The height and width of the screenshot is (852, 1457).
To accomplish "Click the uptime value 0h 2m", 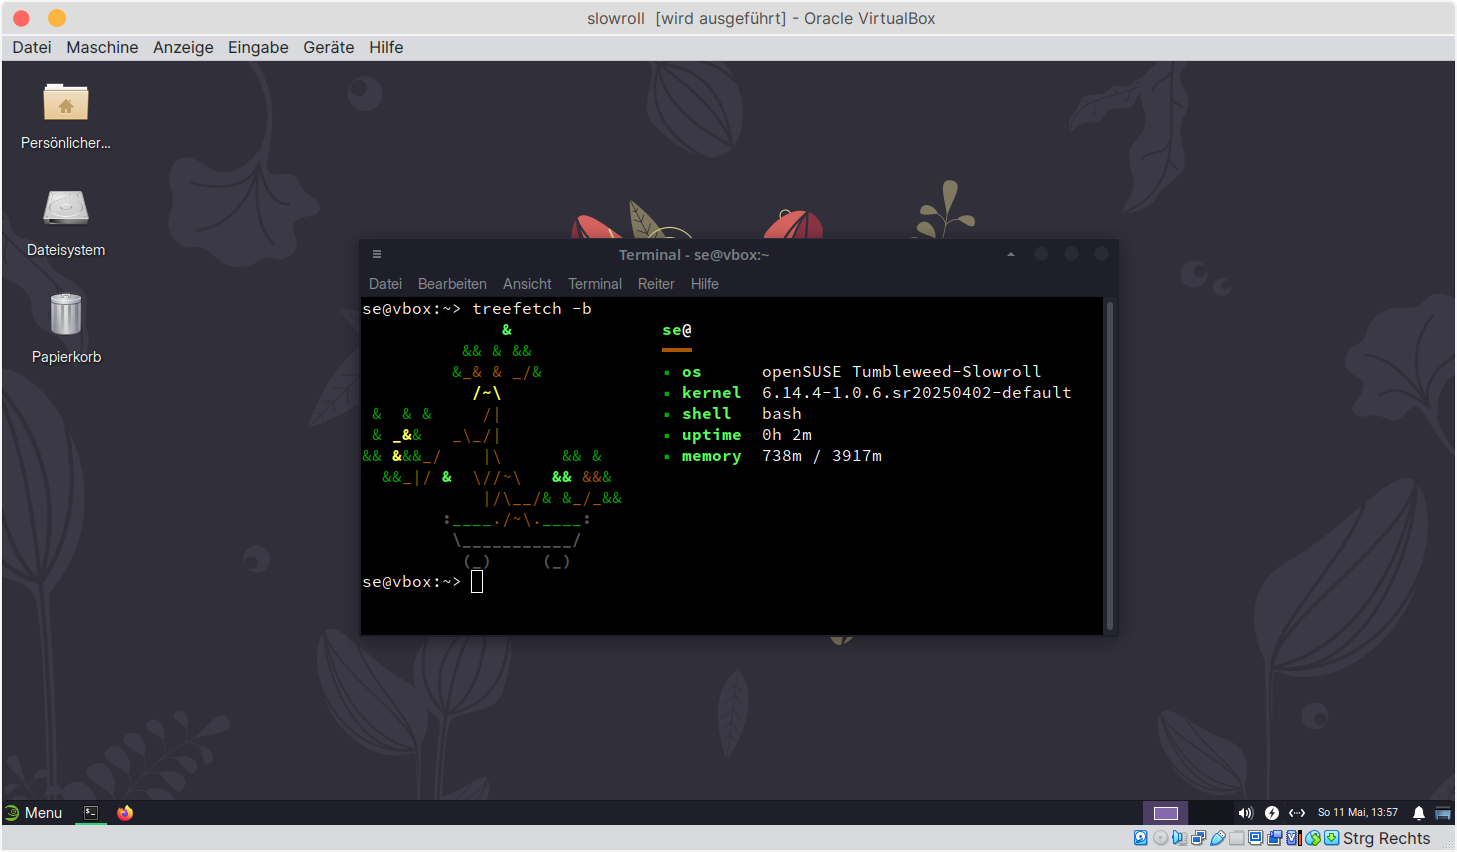I will [x=787, y=435].
